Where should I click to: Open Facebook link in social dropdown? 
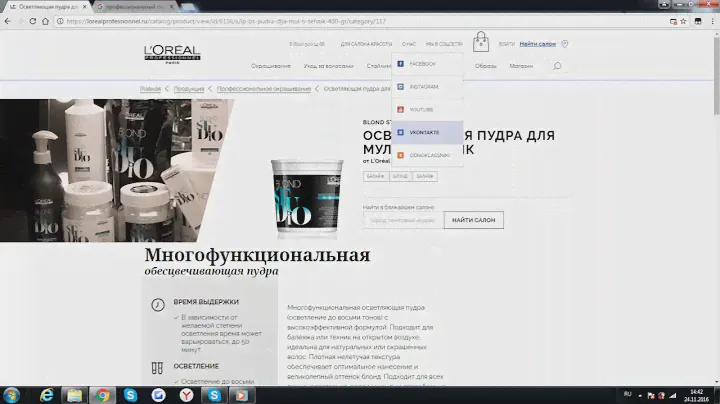[x=428, y=64]
